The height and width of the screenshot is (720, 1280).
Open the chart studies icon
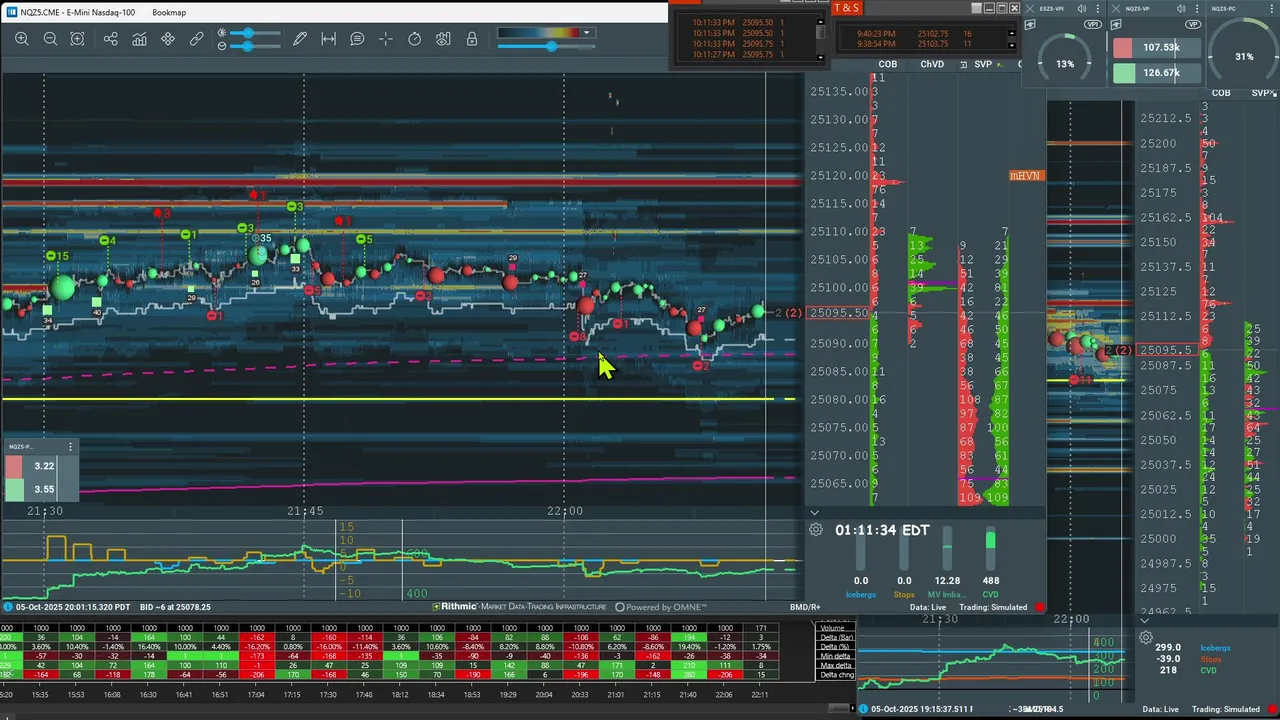tap(139, 39)
